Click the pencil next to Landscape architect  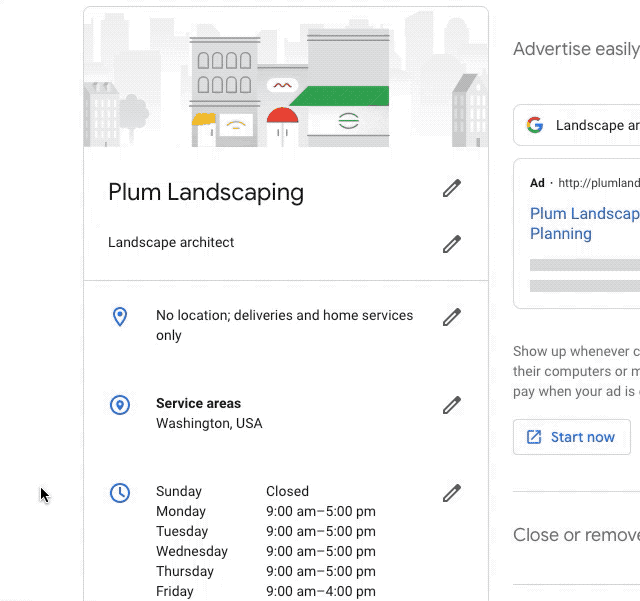452,244
